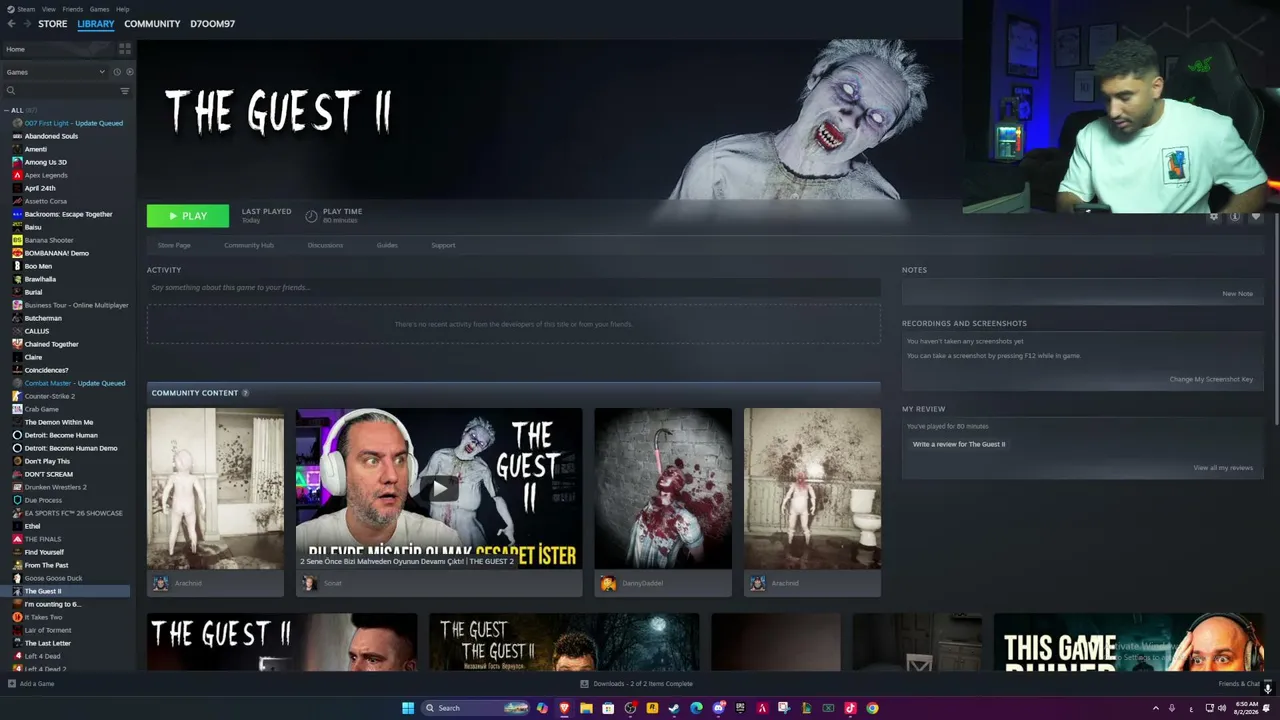Image resolution: width=1280 pixels, height=720 pixels.
Task: Click the green PLAY button
Action: point(188,216)
